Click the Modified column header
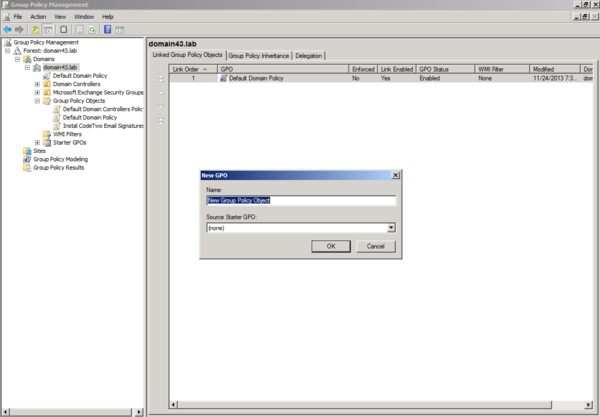This screenshot has height=417, width=600. click(x=555, y=69)
